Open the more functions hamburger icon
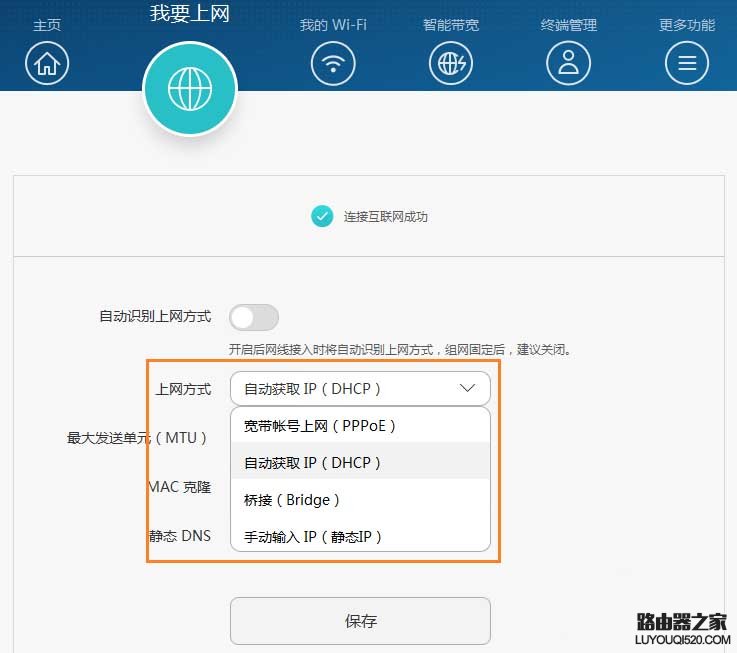737x653 pixels. coord(686,64)
